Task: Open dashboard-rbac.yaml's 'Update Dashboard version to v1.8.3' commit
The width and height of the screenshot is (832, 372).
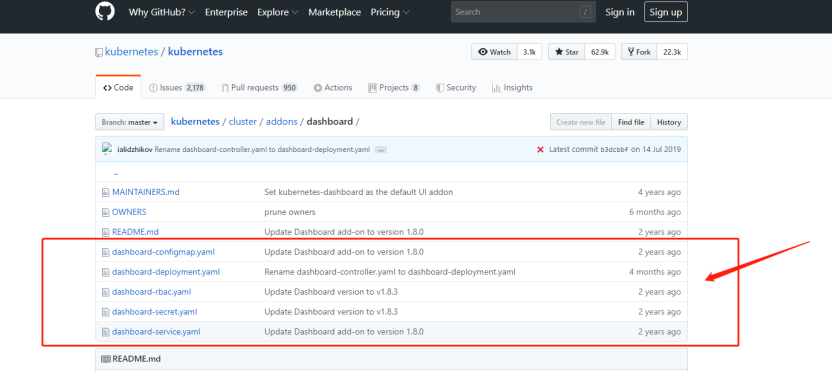Action: (x=331, y=292)
